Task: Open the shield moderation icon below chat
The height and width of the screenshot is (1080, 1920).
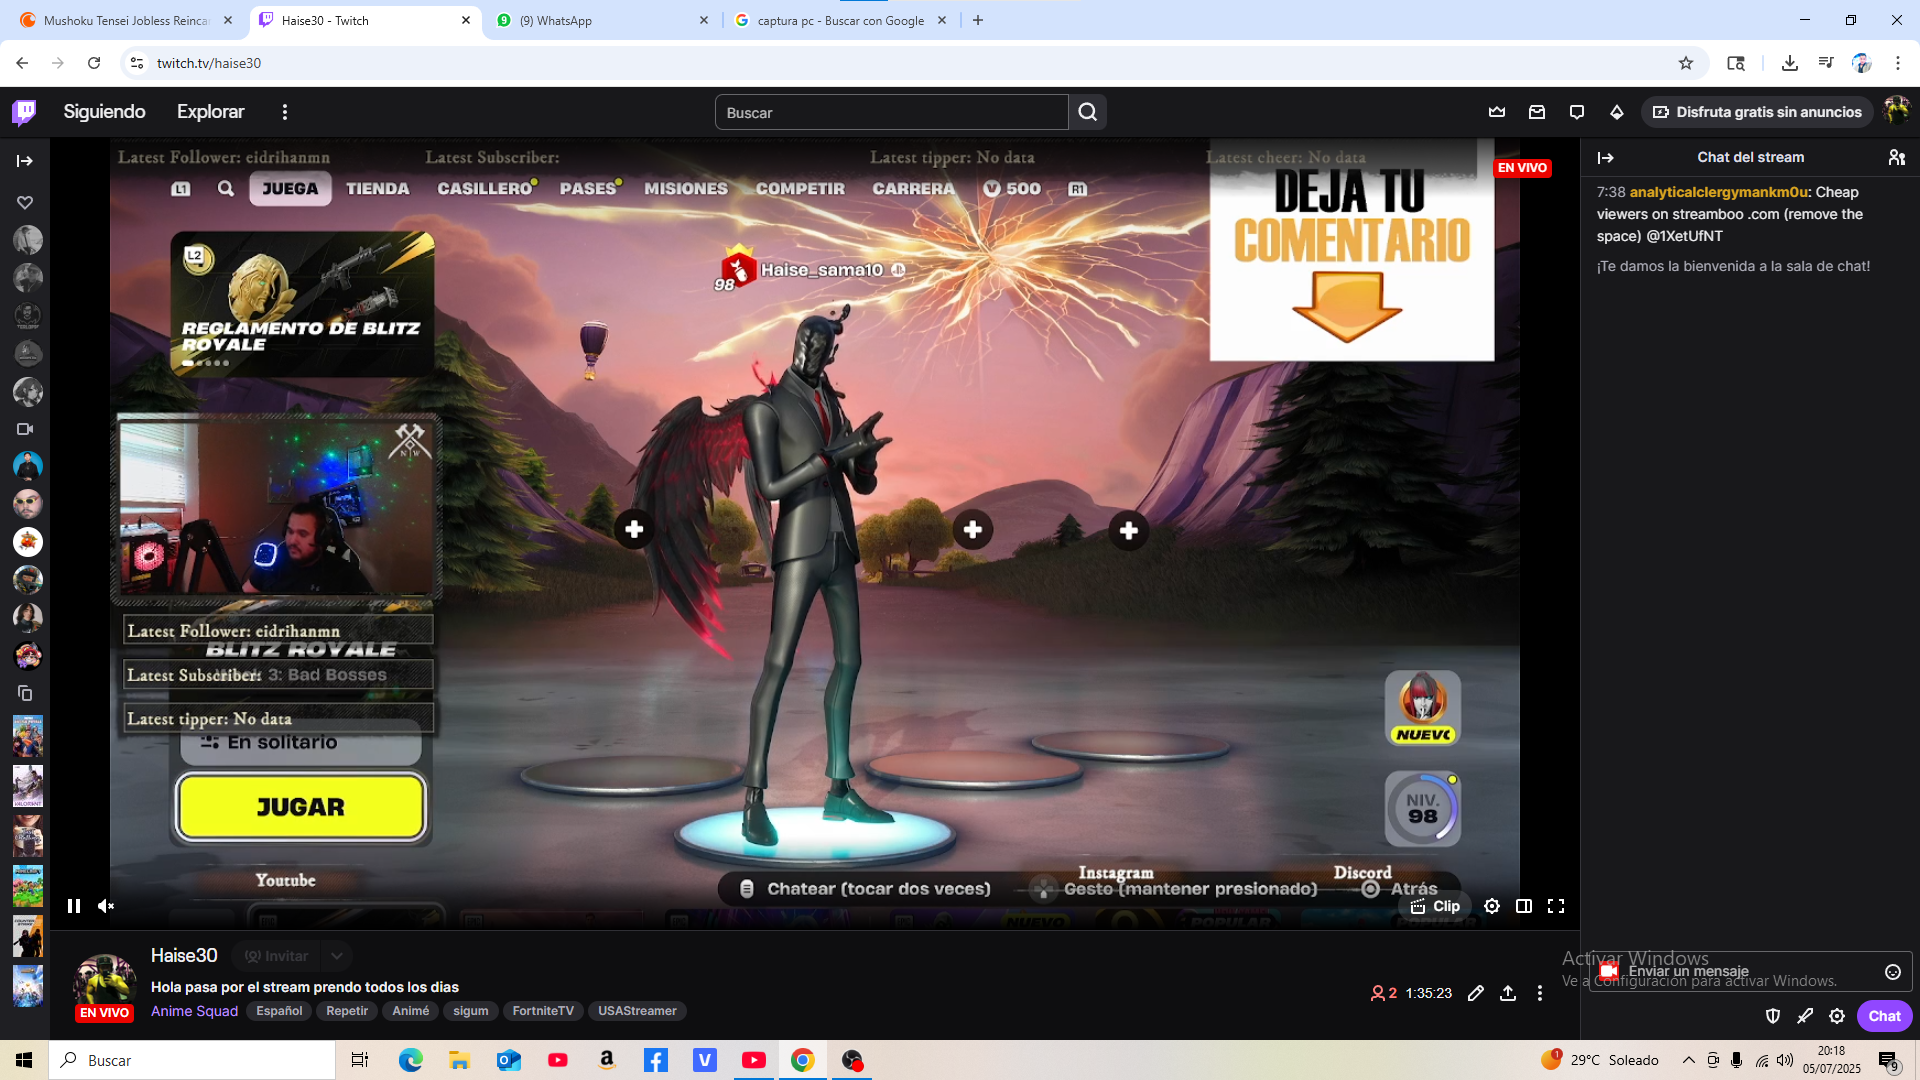Action: 1773,1016
